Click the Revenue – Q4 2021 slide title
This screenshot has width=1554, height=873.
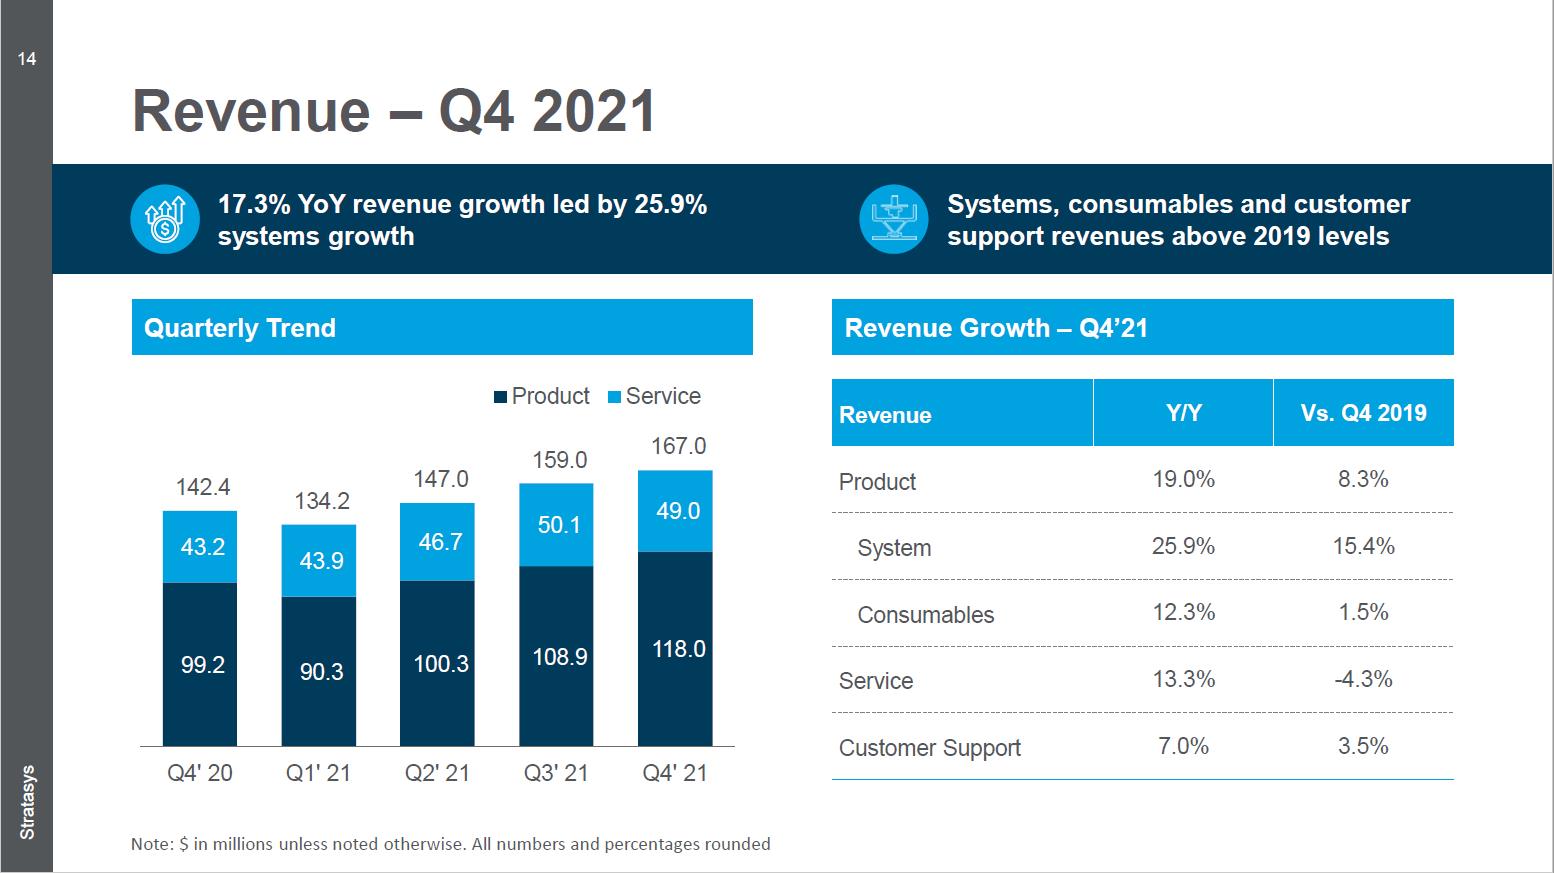394,111
